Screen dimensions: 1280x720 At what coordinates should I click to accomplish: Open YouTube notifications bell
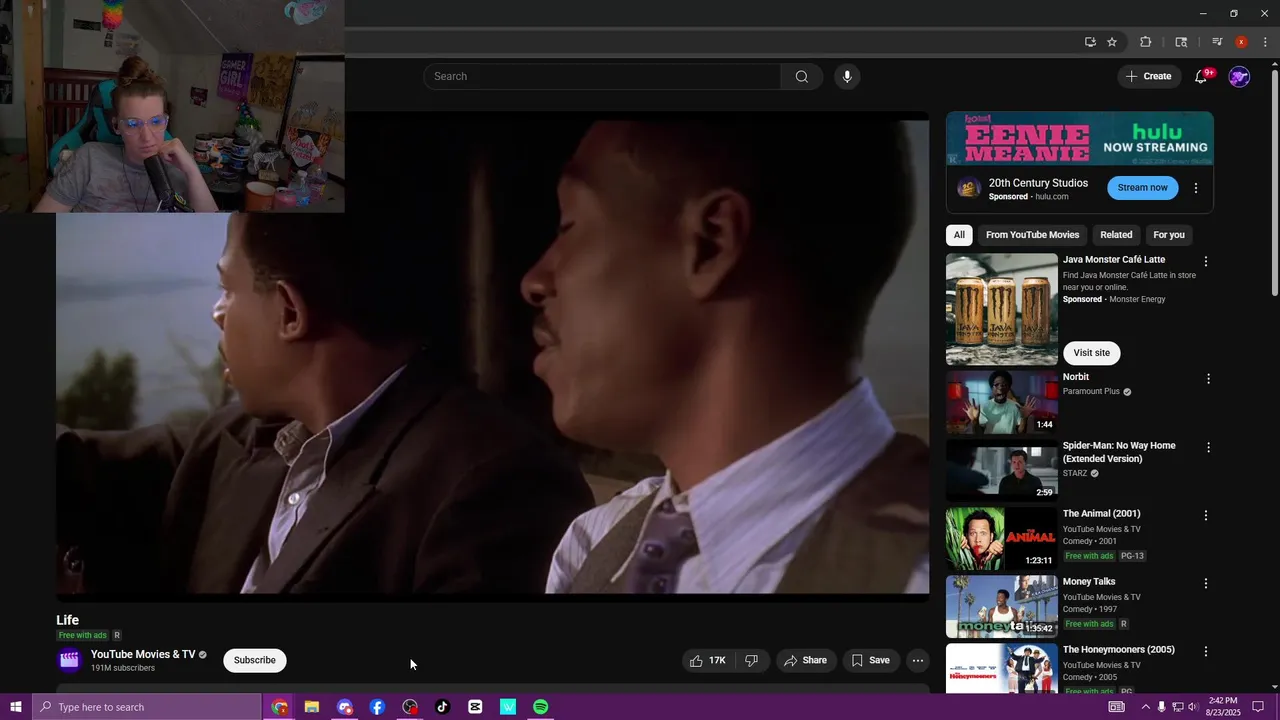point(1201,77)
